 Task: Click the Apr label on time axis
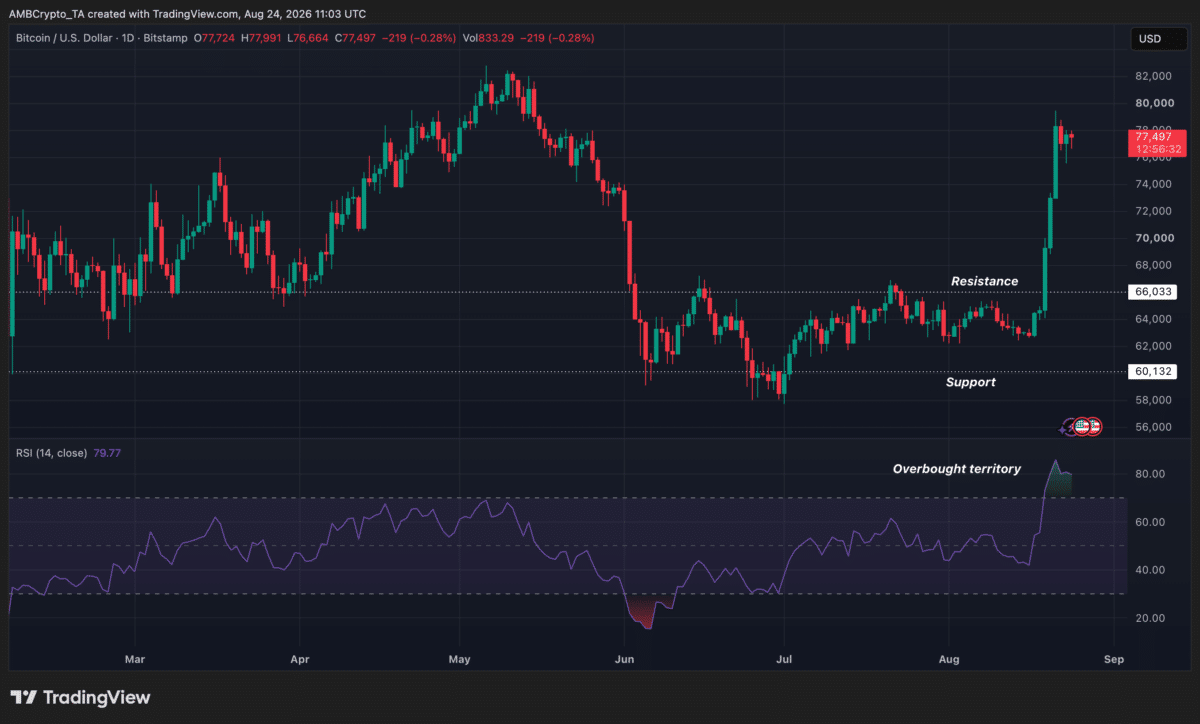pos(298,660)
